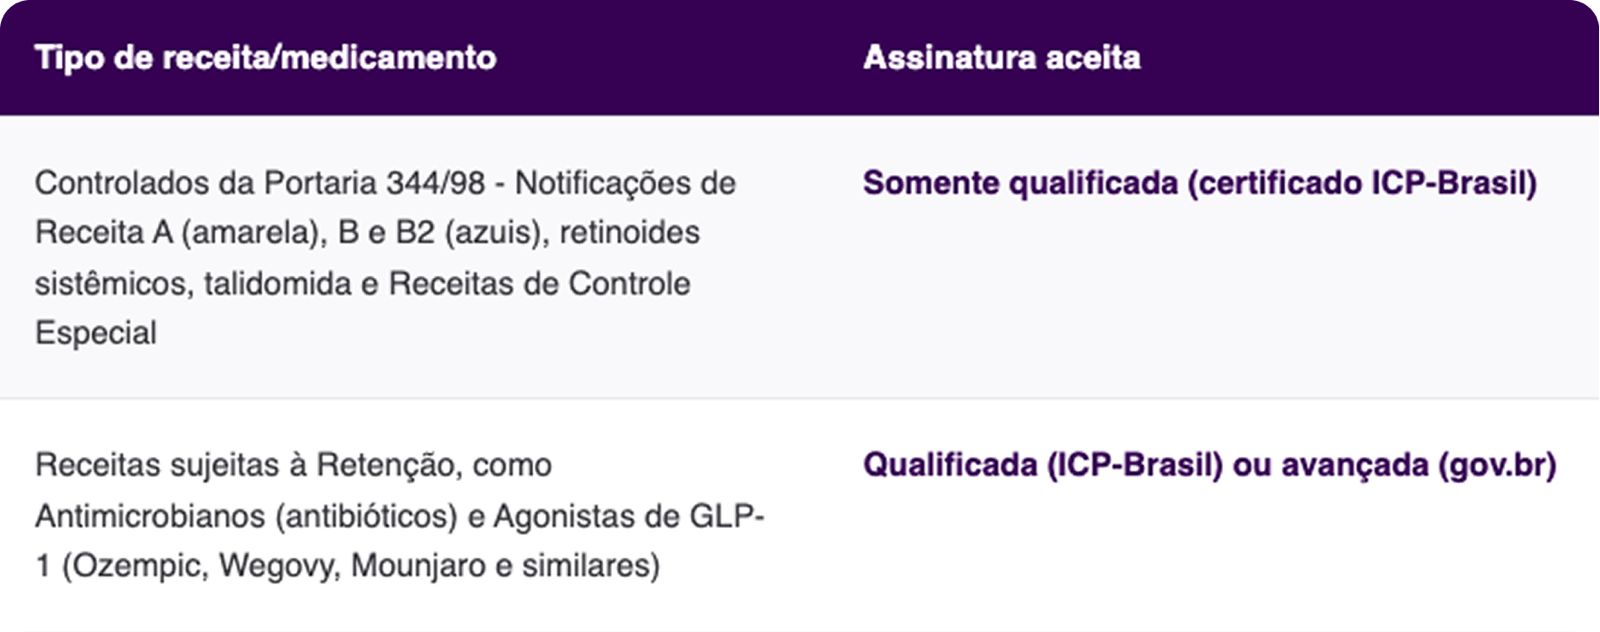Click '(gov.br)' in the second row signature
The image size is (1600, 632).
click(1497, 465)
